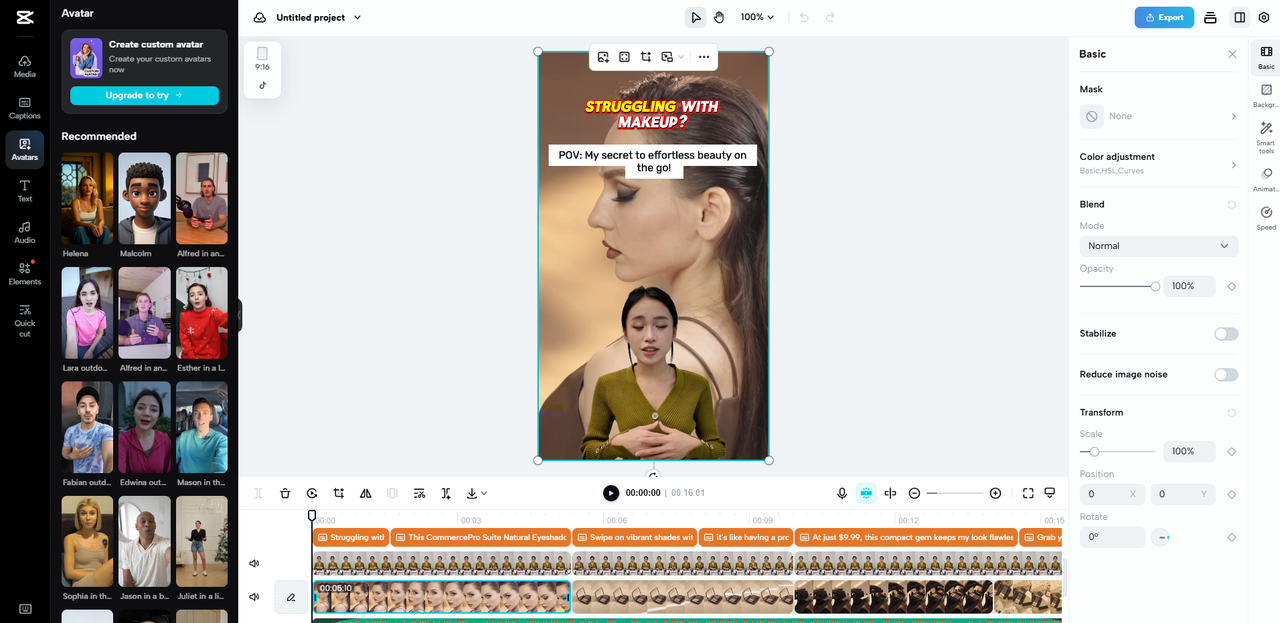Delete the selected clip with trash icon

285,493
